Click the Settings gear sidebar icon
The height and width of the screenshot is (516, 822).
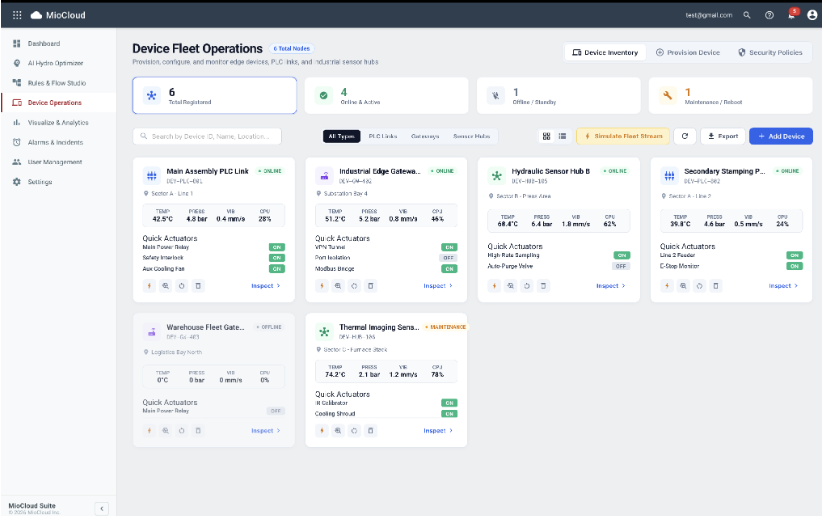coord(17,181)
